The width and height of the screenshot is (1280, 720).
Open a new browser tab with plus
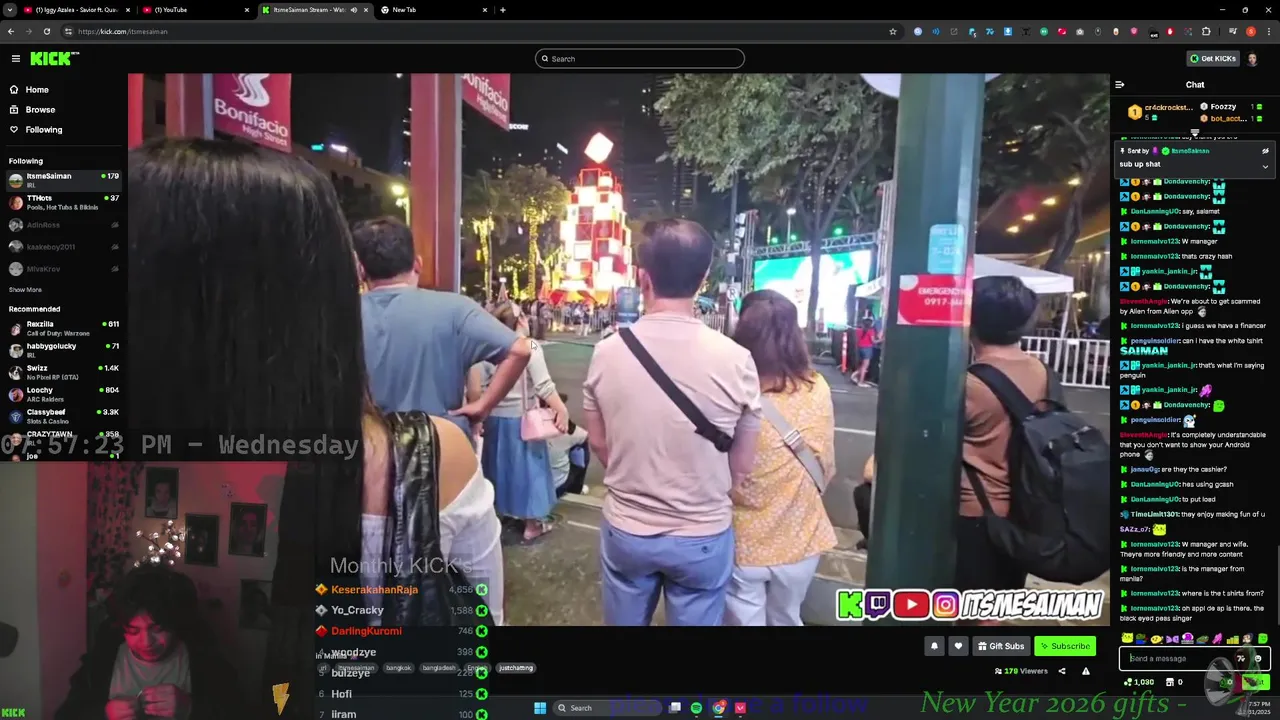tap(503, 10)
